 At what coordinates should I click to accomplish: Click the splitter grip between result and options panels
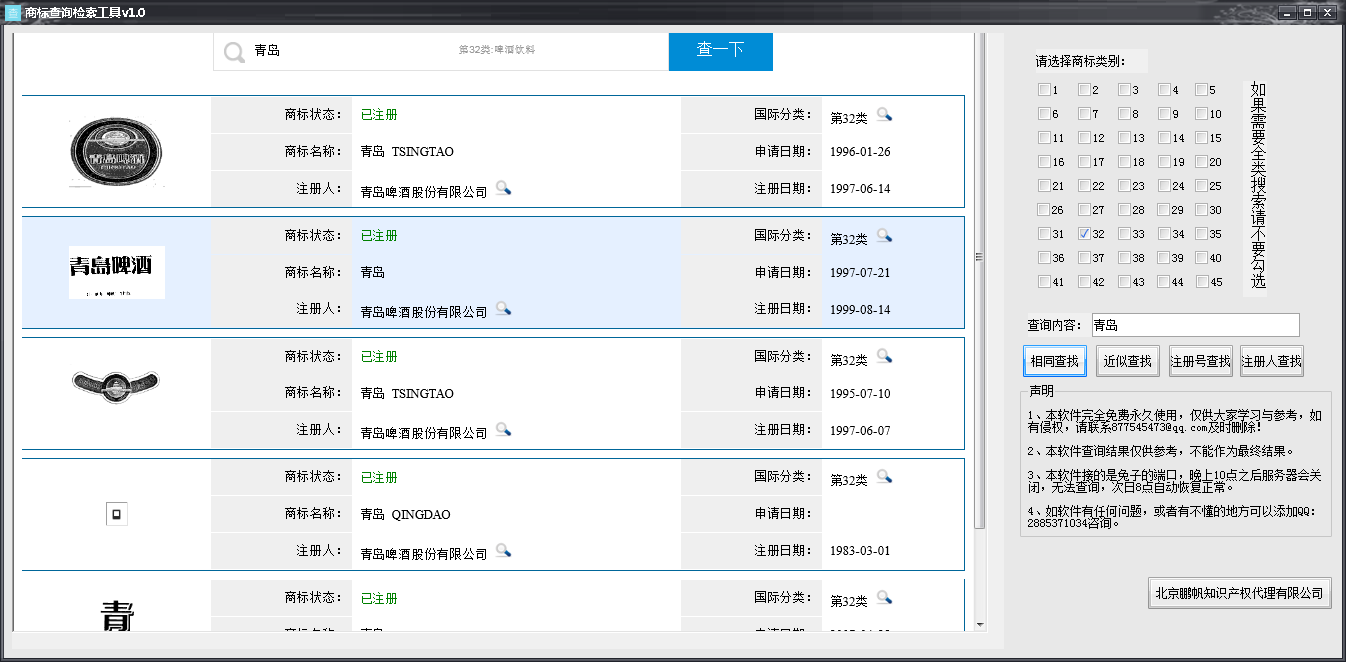pyautogui.click(x=981, y=257)
